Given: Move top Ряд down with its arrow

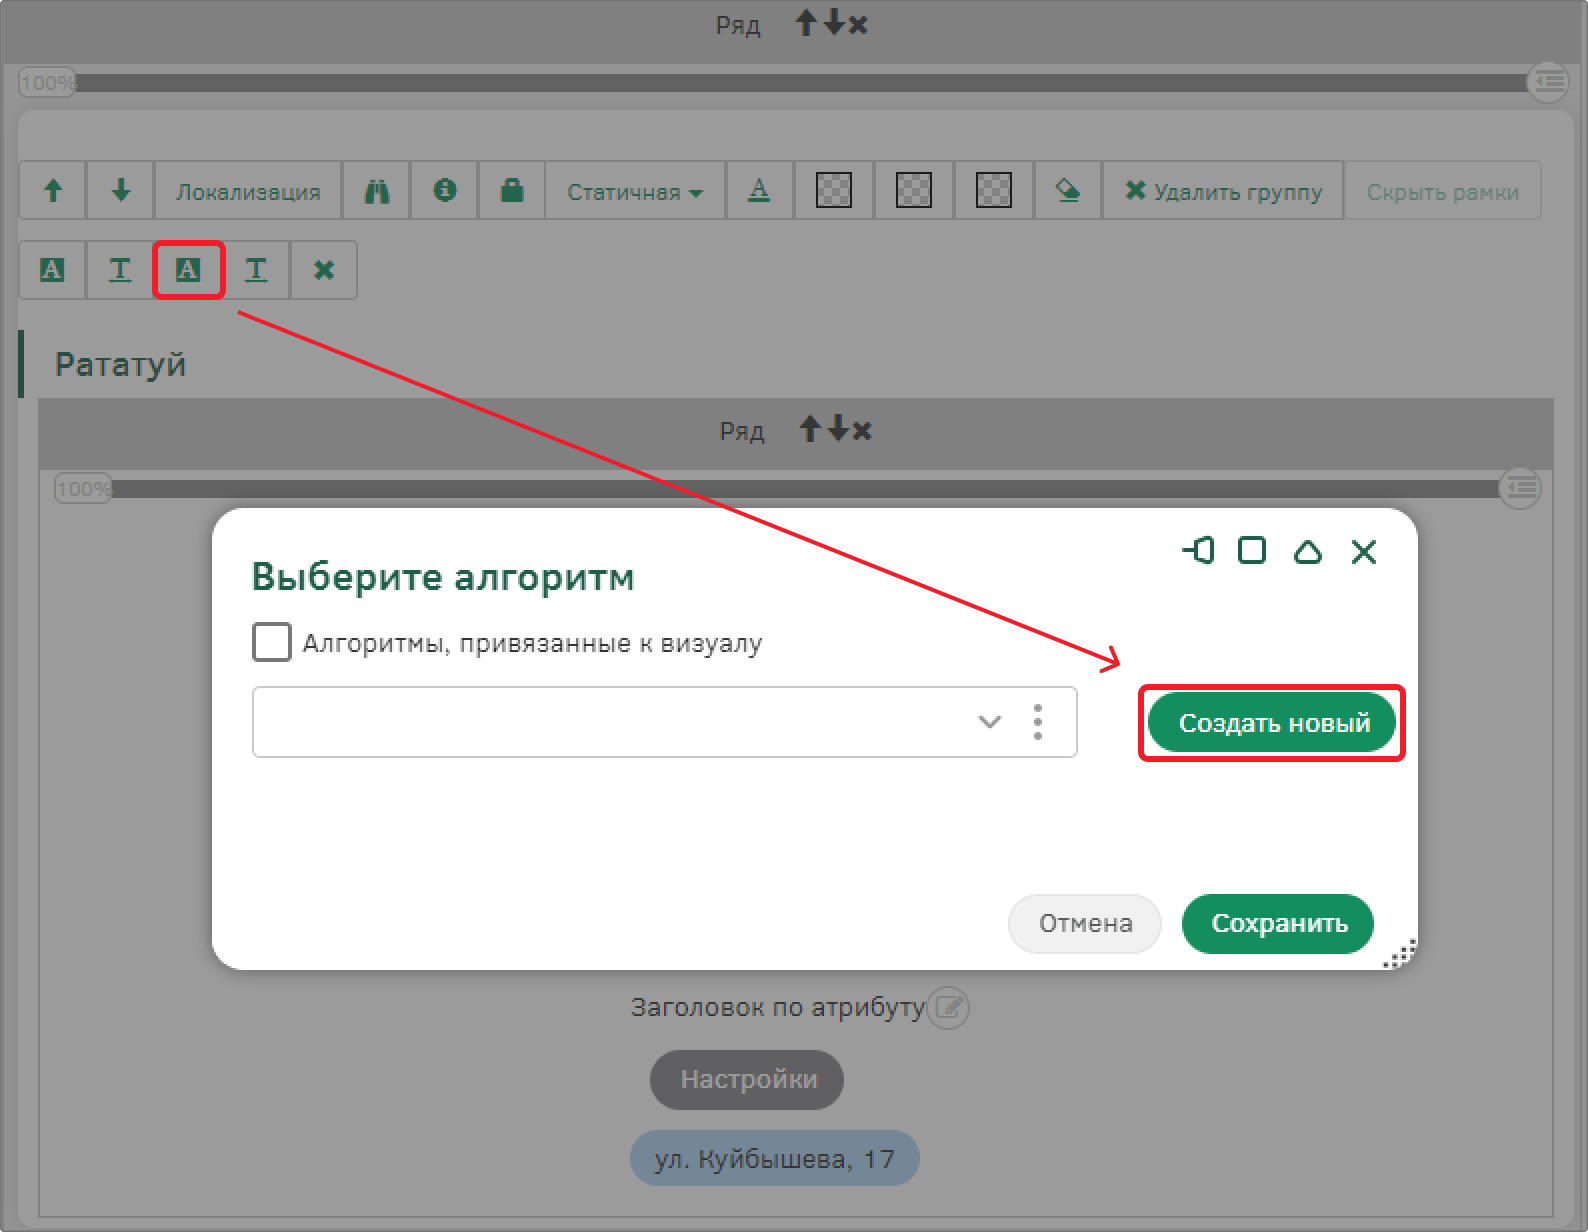Looking at the screenshot, I should (833, 23).
